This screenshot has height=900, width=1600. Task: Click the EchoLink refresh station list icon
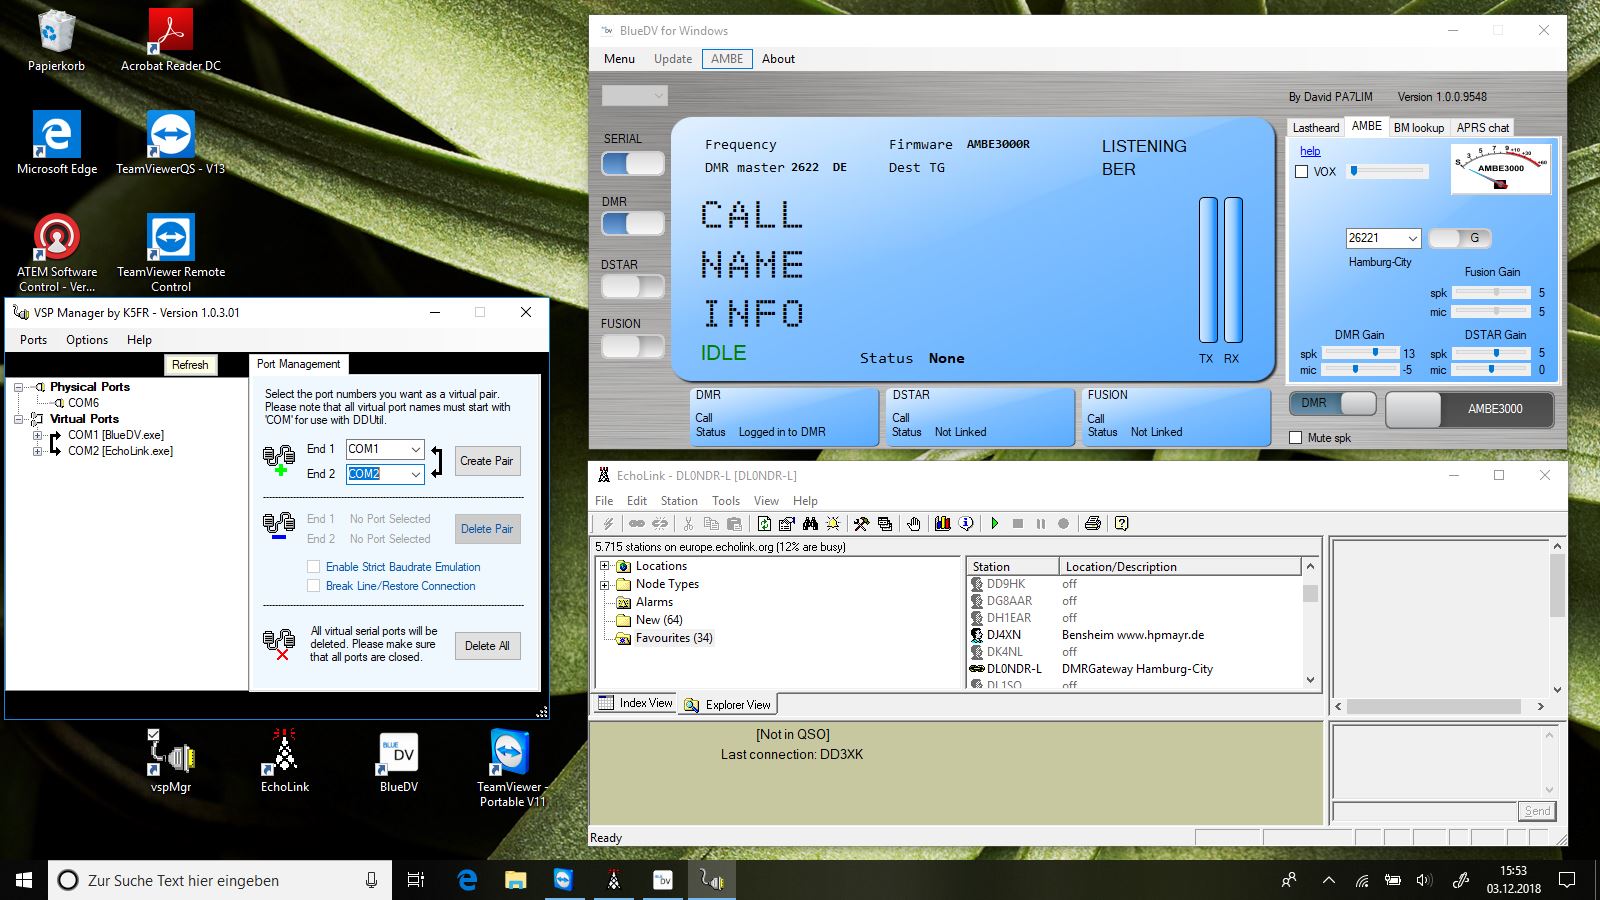pyautogui.click(x=764, y=523)
